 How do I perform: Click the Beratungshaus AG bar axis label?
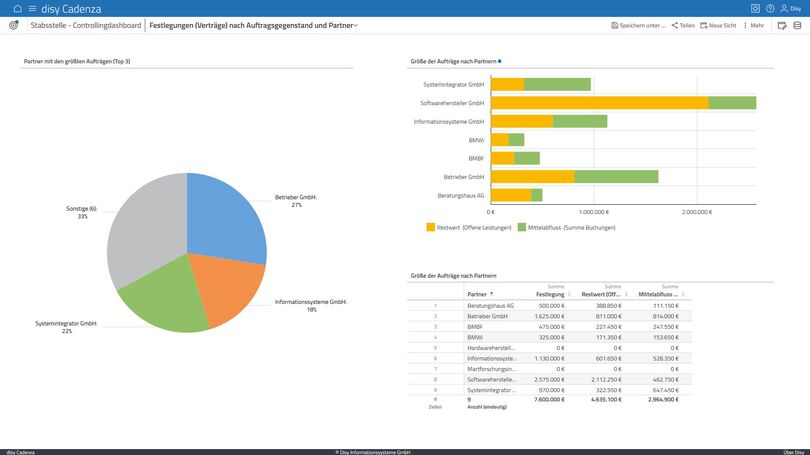click(x=461, y=196)
